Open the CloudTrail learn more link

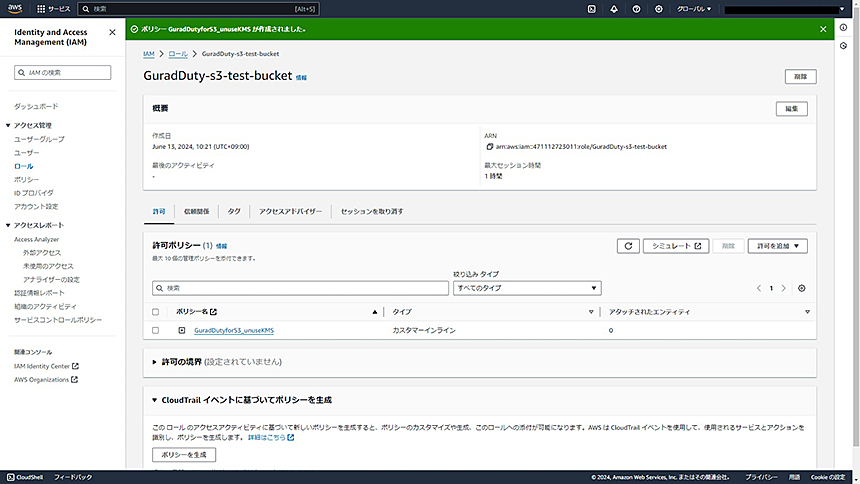(x=271, y=437)
